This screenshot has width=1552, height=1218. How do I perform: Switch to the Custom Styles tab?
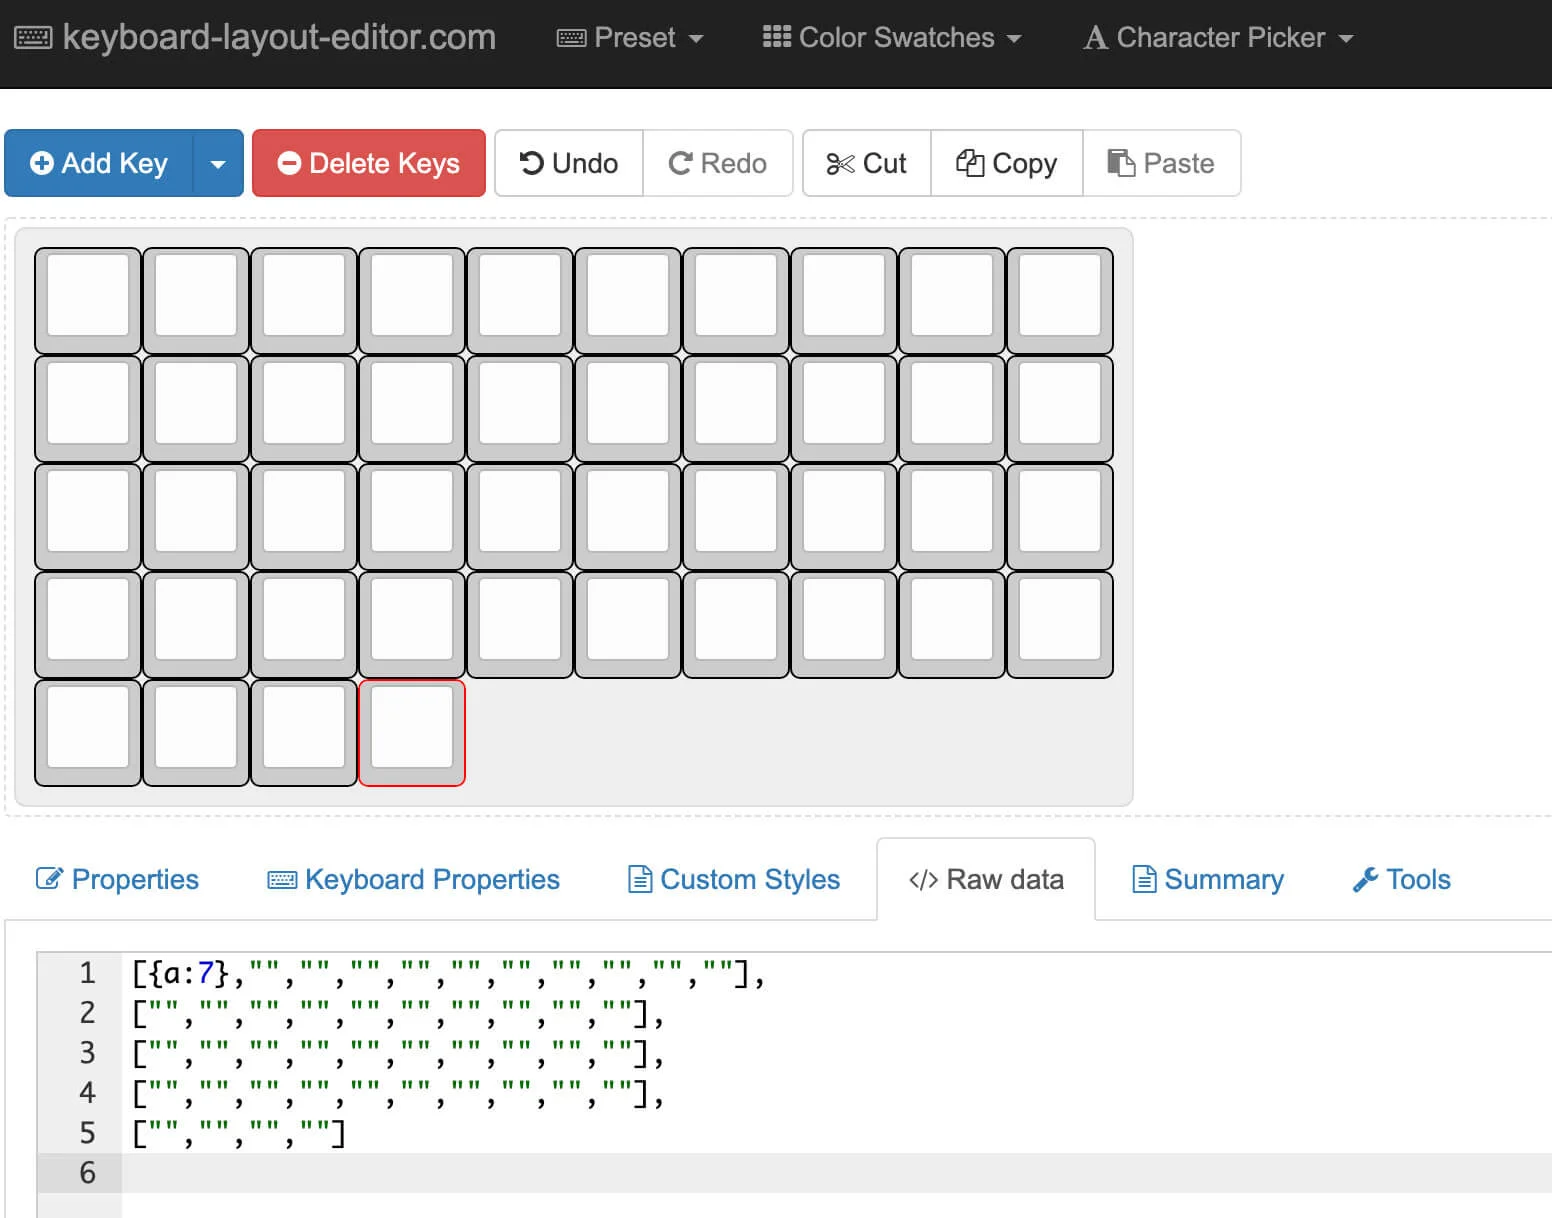(733, 879)
